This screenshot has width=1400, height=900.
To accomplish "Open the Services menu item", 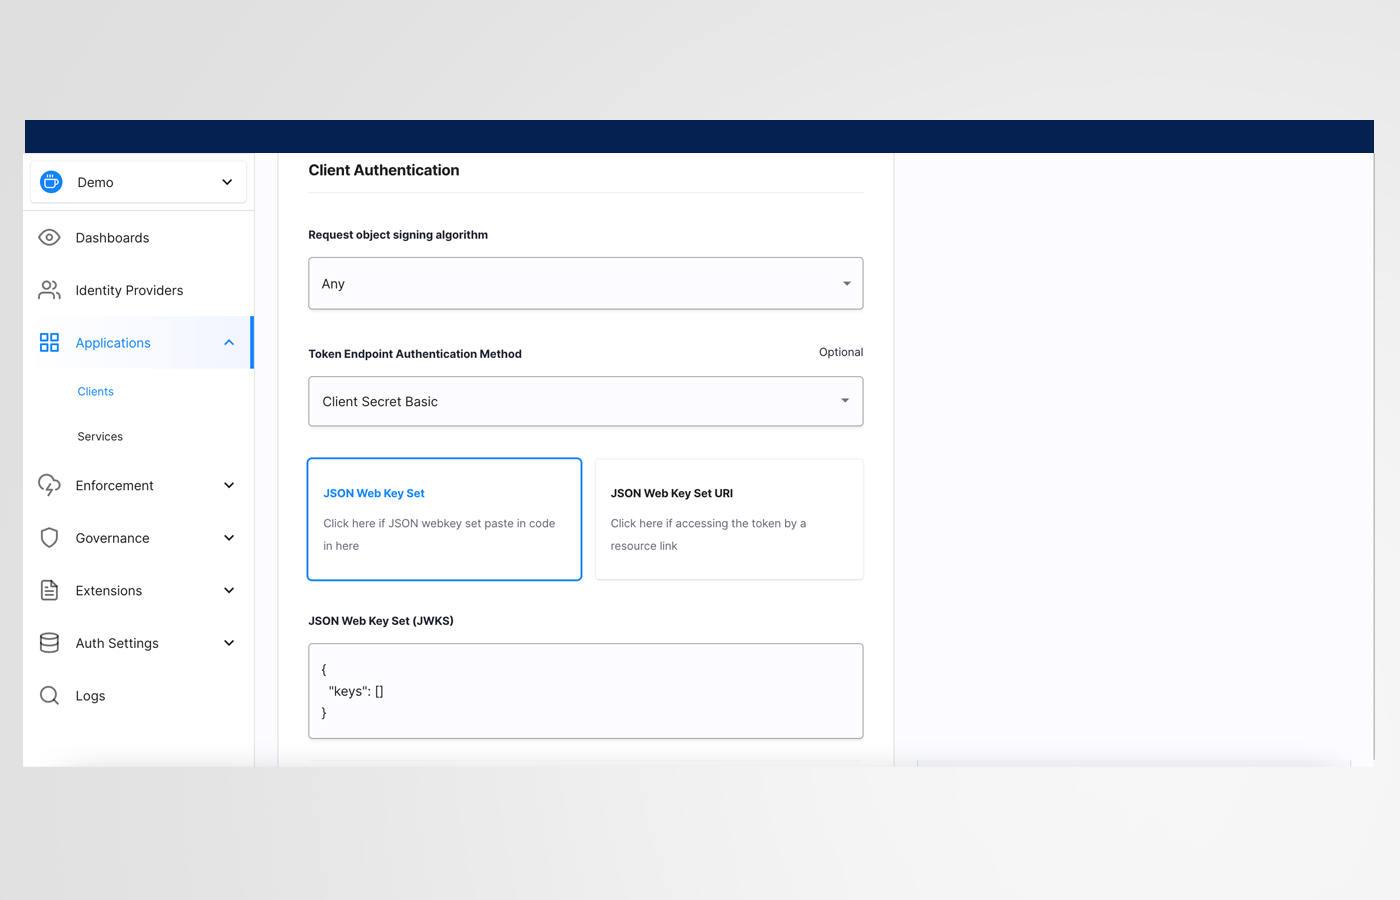I will [x=99, y=436].
